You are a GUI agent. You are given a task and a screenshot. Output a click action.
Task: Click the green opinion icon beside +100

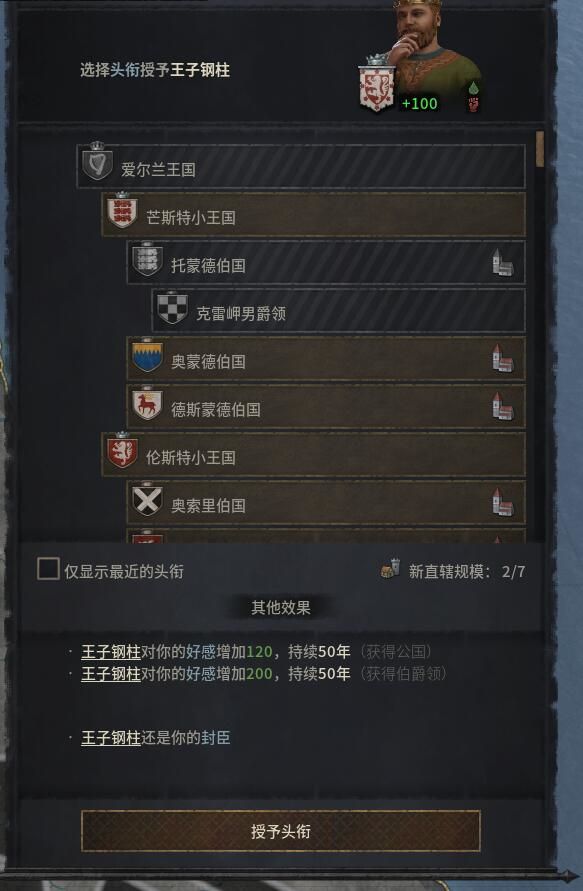(x=473, y=88)
